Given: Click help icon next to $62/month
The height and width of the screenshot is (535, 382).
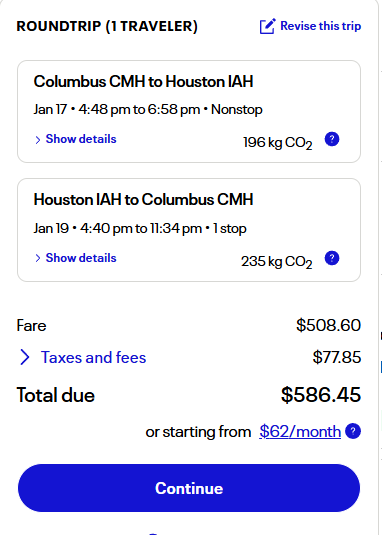Looking at the screenshot, I should click(353, 431).
